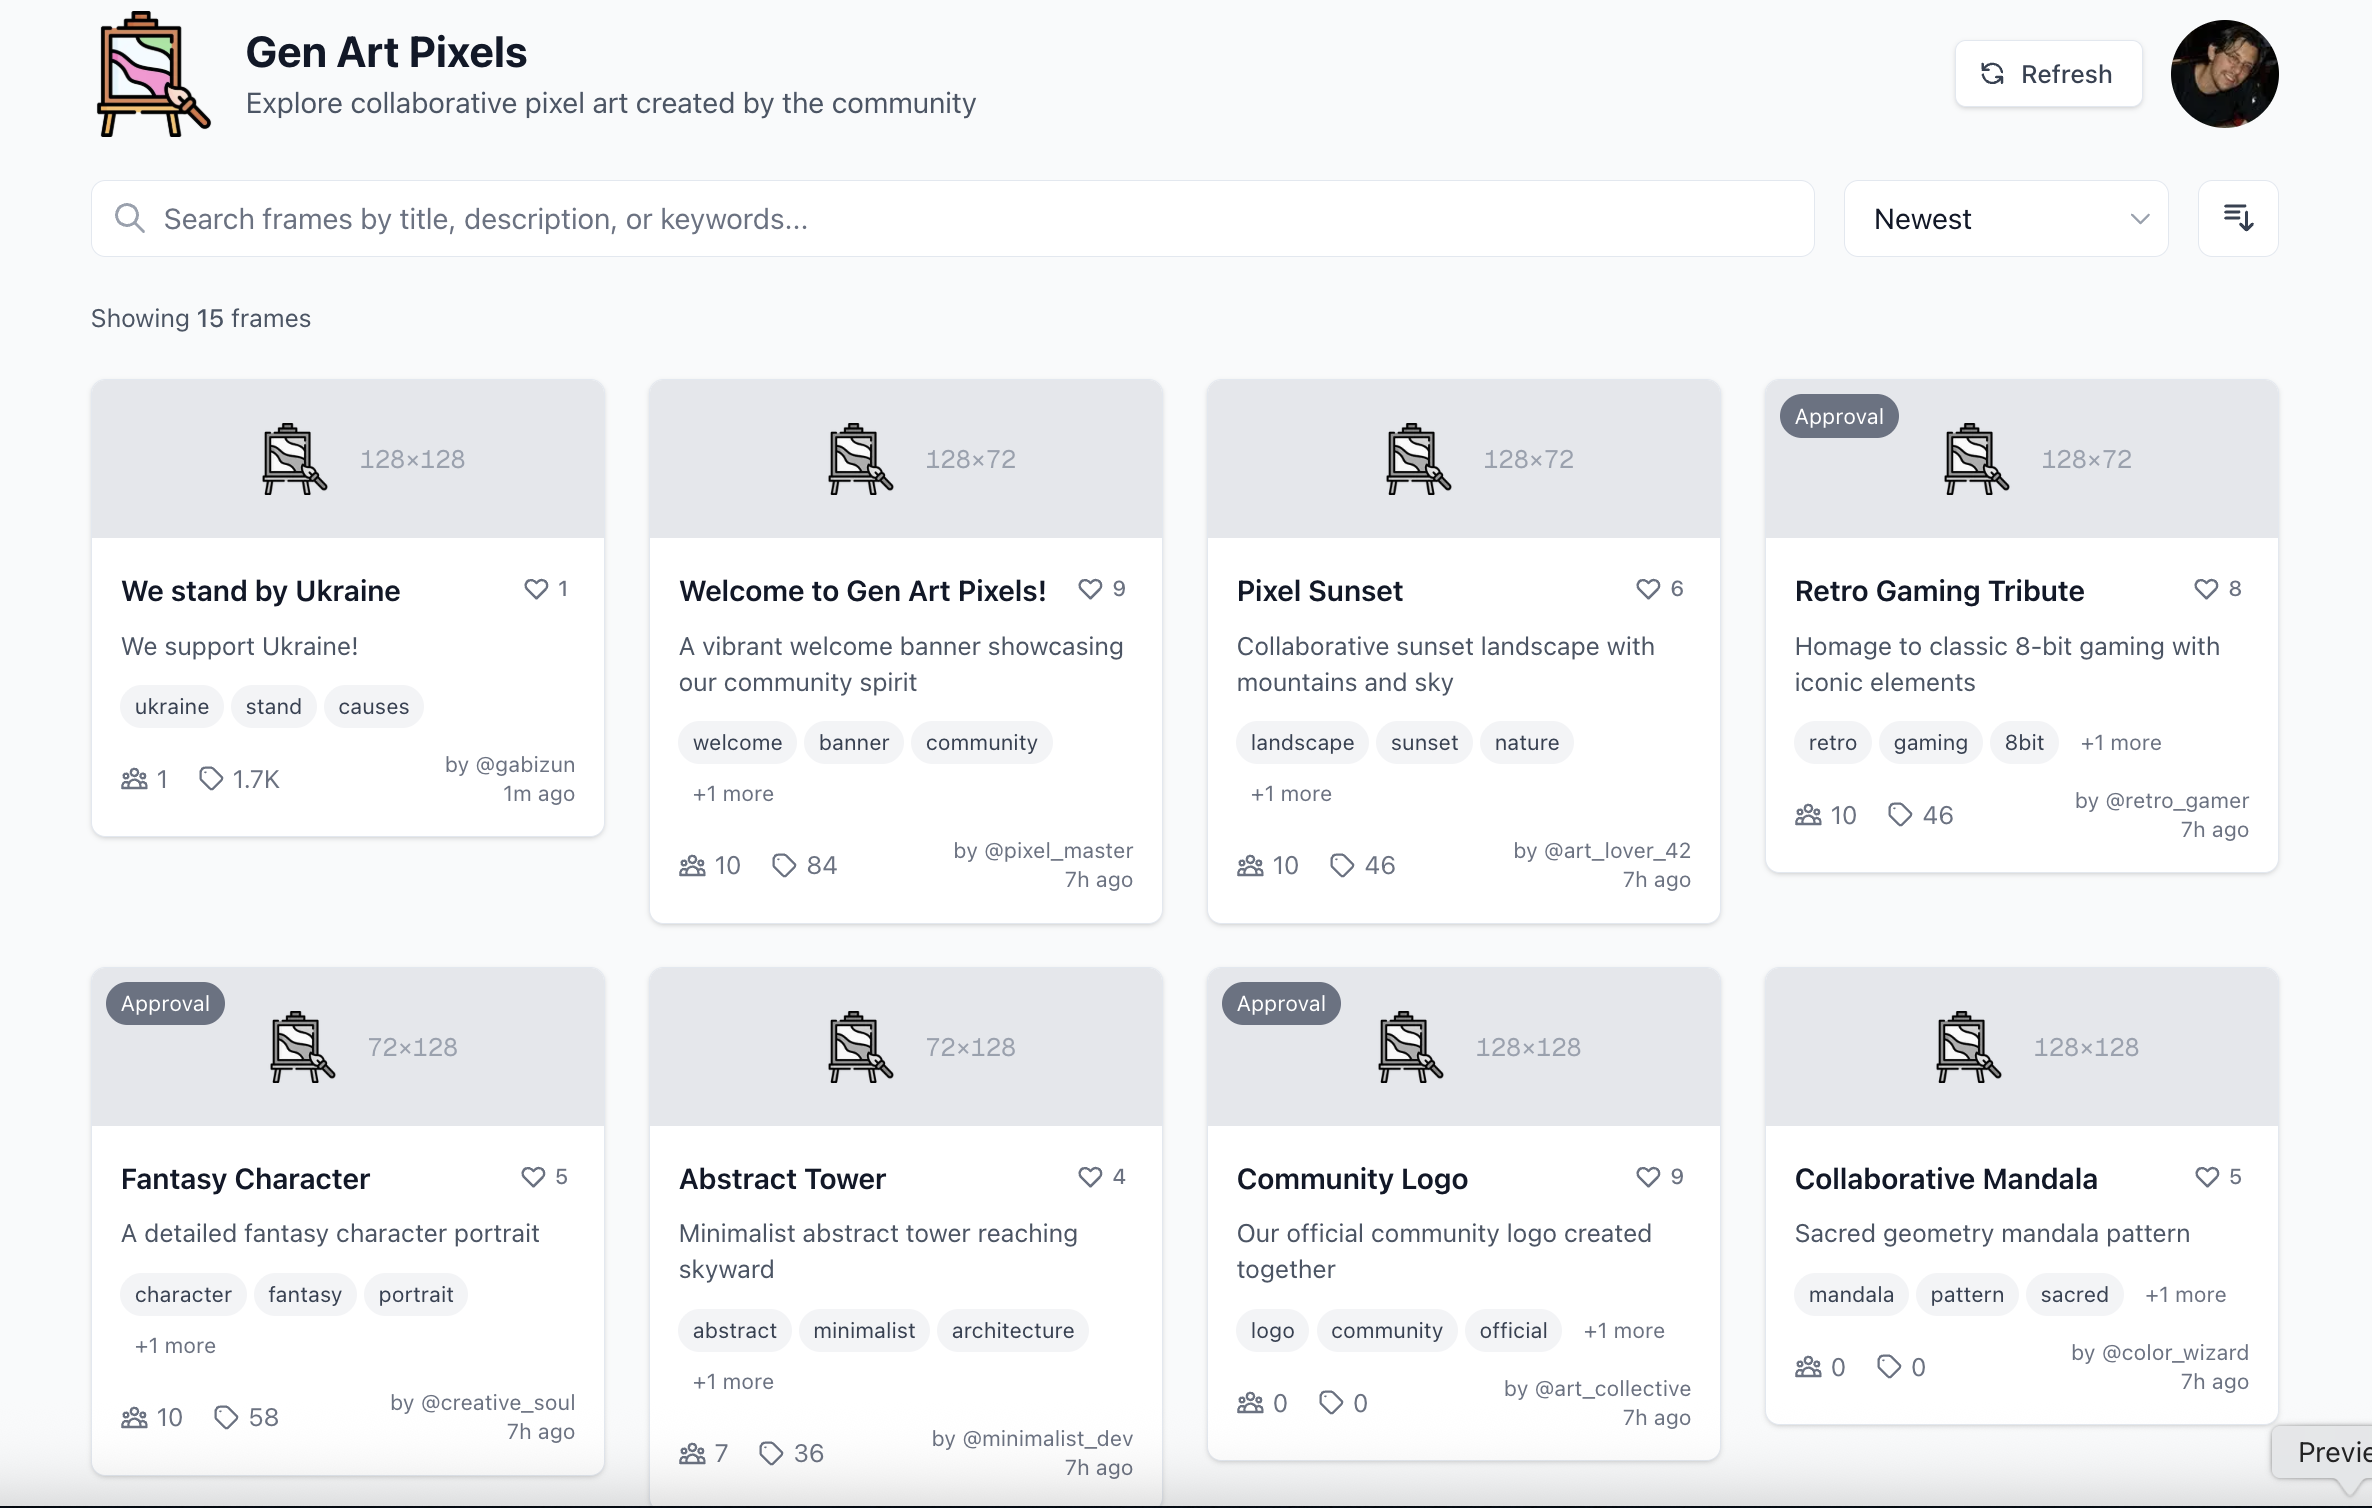
Task: Select the ukraine tag chip
Action: click(x=172, y=707)
